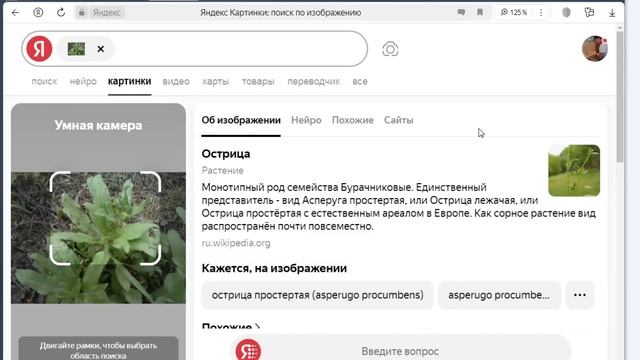Open the ru.wikipedia.org source link
The image size is (640, 360).
[236, 243]
